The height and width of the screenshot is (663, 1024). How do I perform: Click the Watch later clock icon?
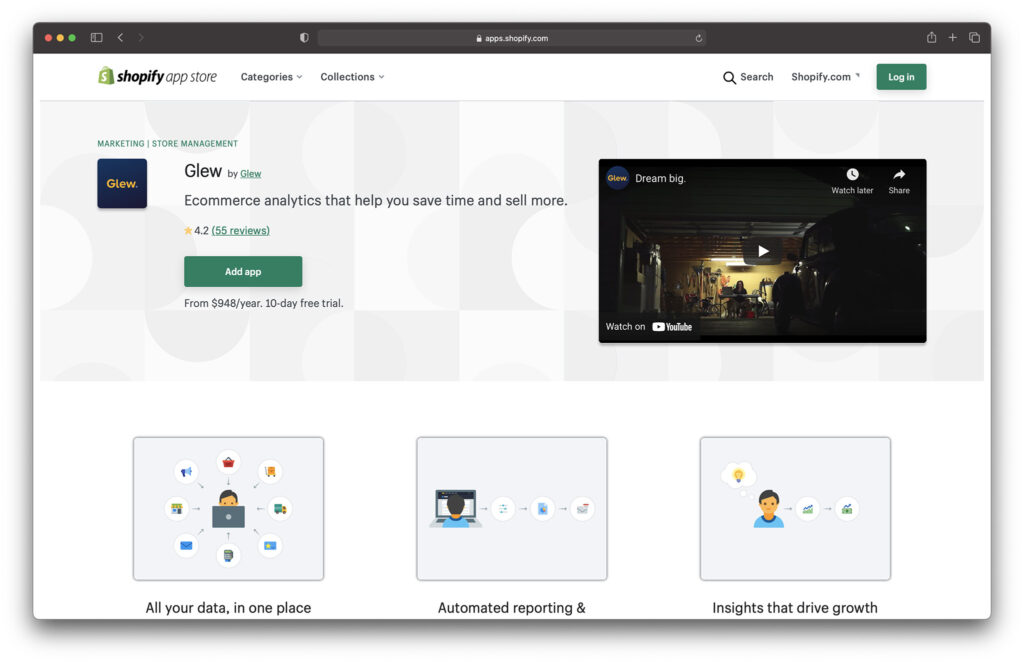click(x=852, y=174)
